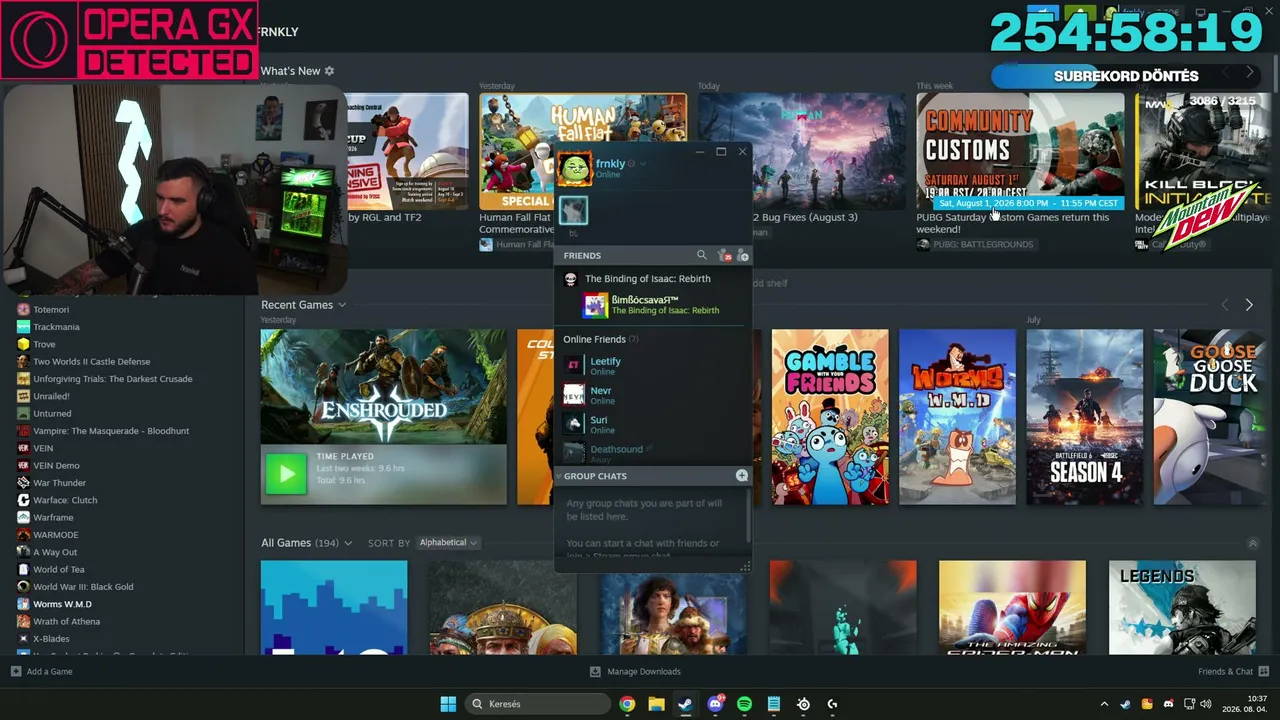Click the X-Blades icon
This screenshot has width=1280, height=720.
[23, 639]
